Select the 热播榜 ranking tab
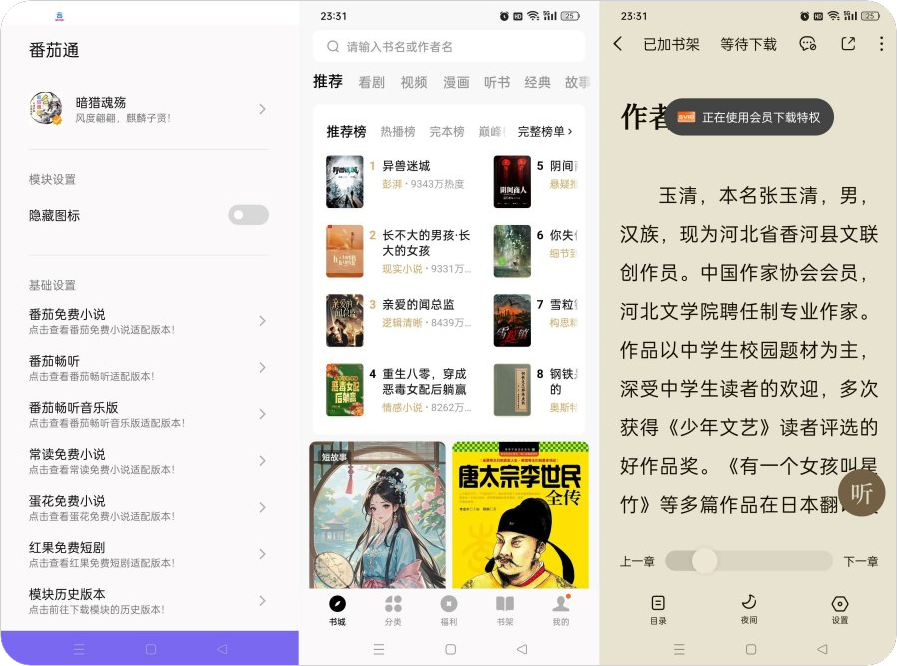Image resolution: width=897 pixels, height=666 pixels. 398,132
